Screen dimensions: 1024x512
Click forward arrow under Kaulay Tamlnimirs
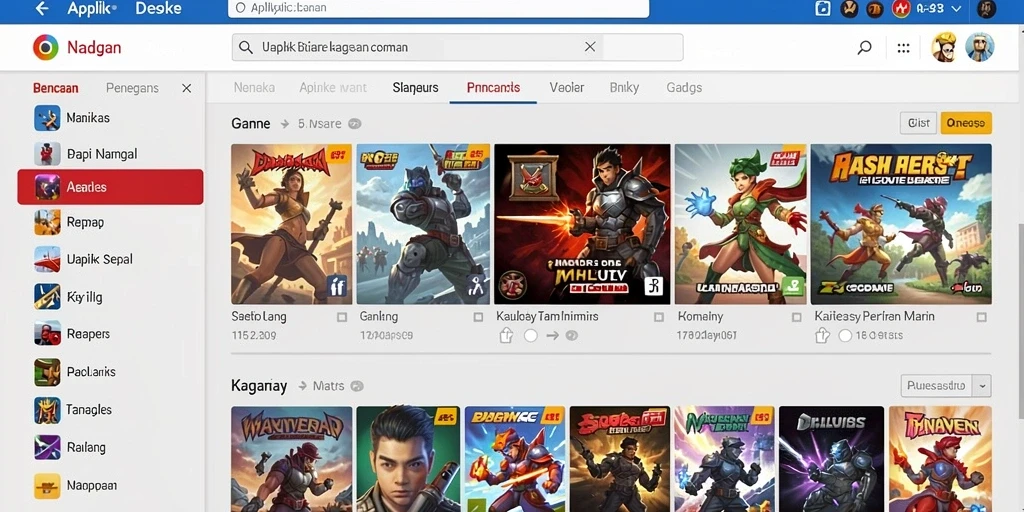pyautogui.click(x=552, y=336)
